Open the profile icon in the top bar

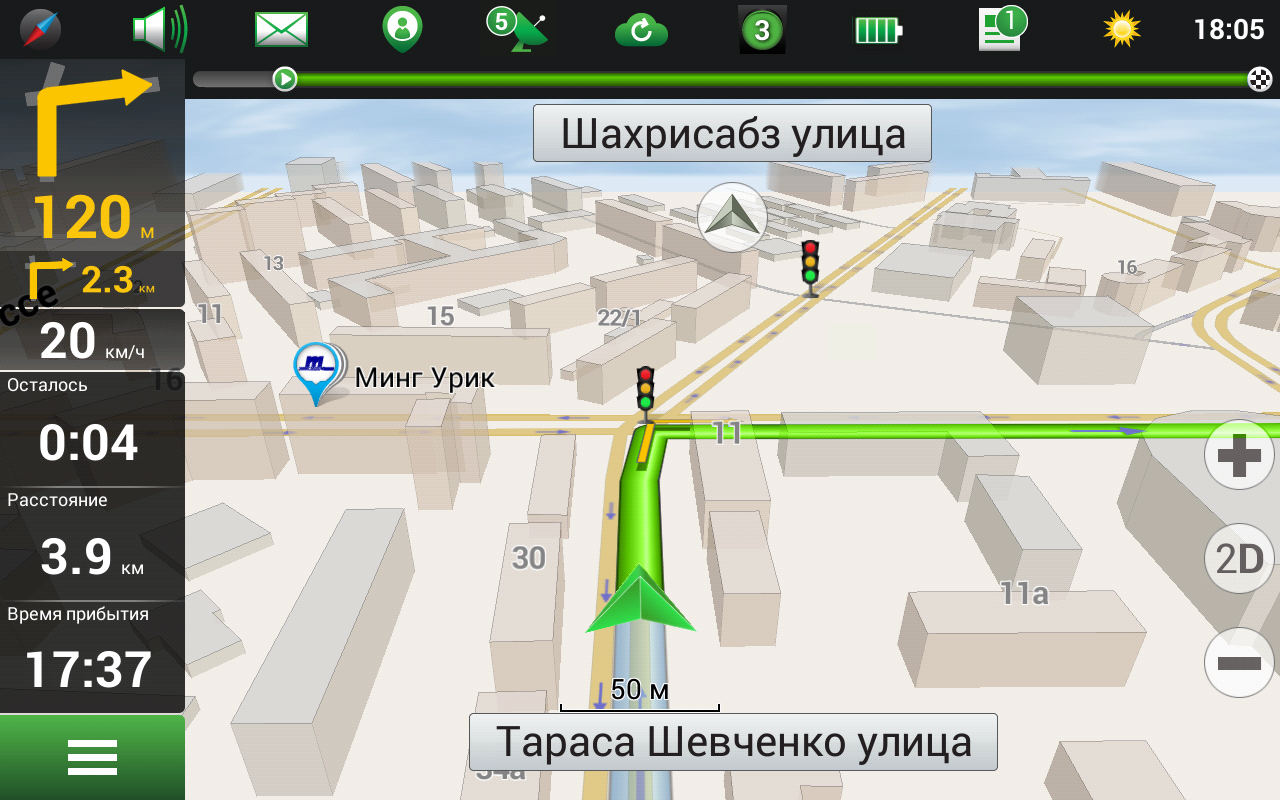pyautogui.click(x=399, y=28)
